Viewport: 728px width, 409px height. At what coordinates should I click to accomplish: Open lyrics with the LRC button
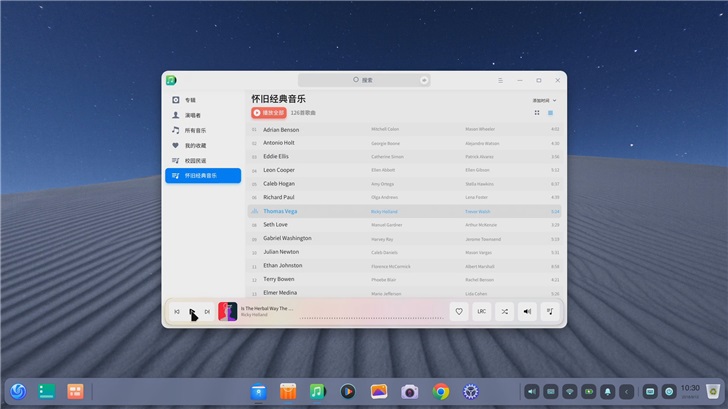[x=481, y=312]
